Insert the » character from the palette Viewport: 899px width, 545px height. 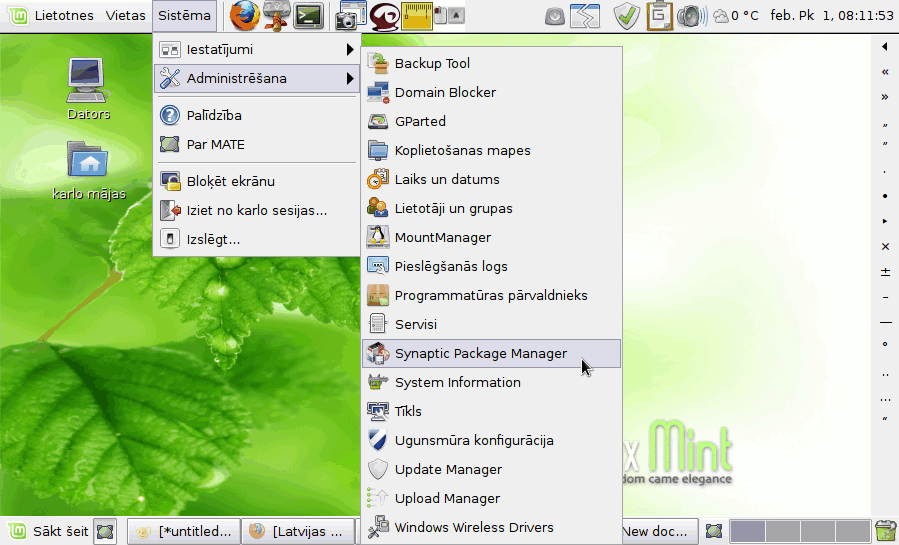coord(885,97)
